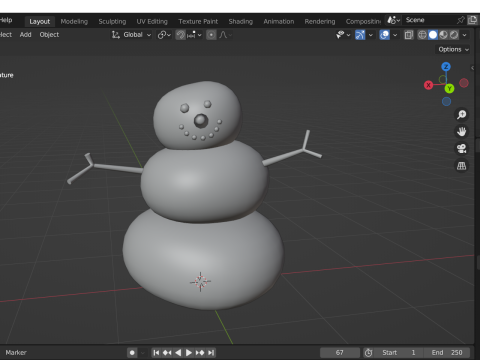Switch to the Shading workspace tab
This screenshot has width=480, height=360.
(x=241, y=22)
